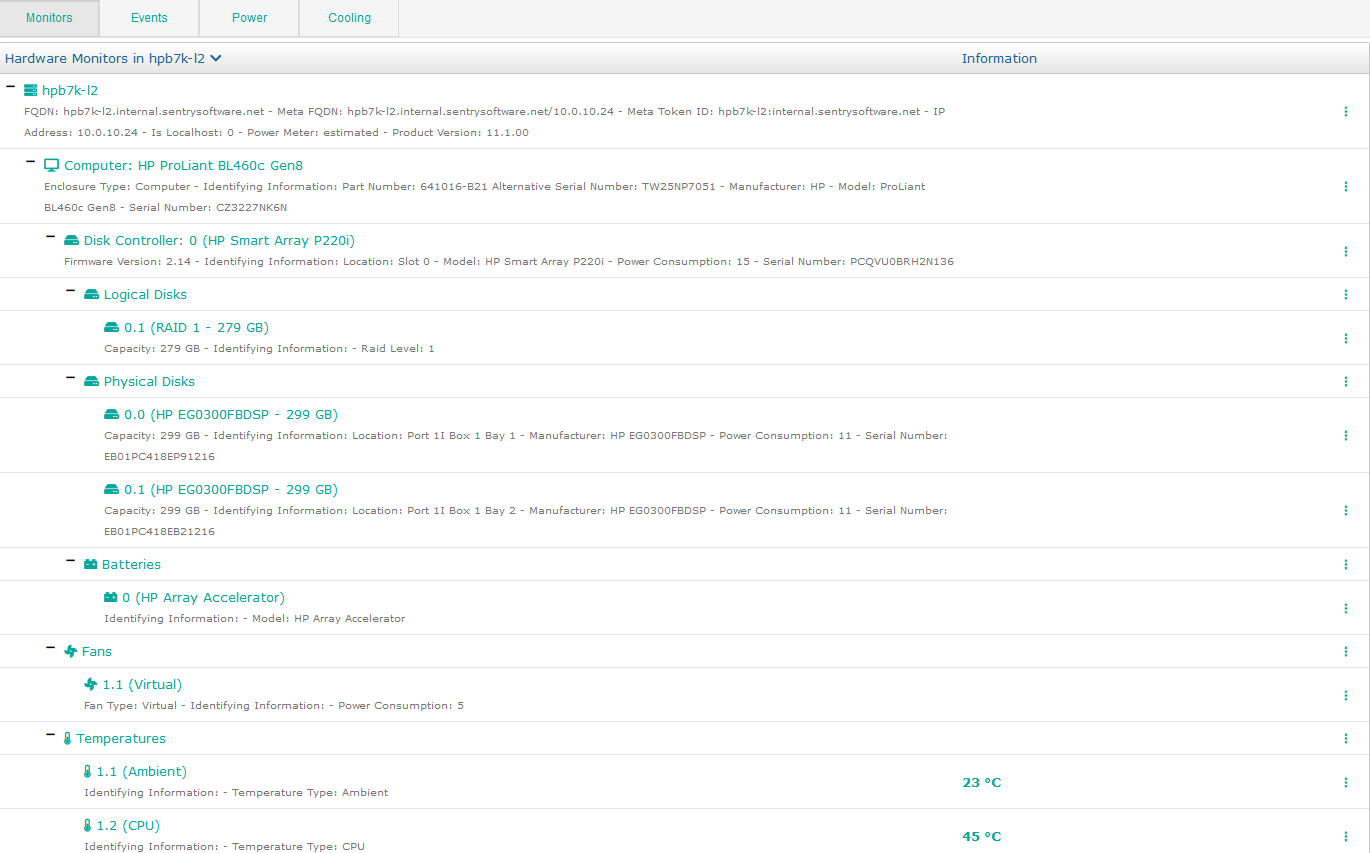Click the server icon next to hpb7k-l2

(30, 90)
